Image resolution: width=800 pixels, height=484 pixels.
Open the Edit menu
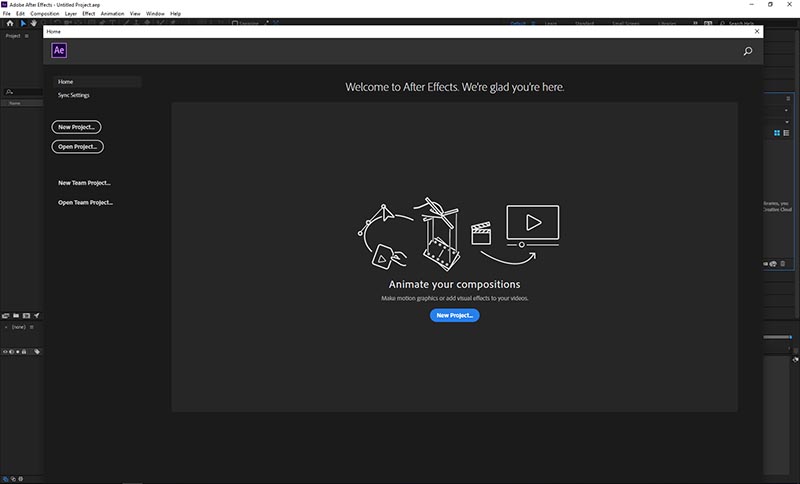[x=20, y=14]
